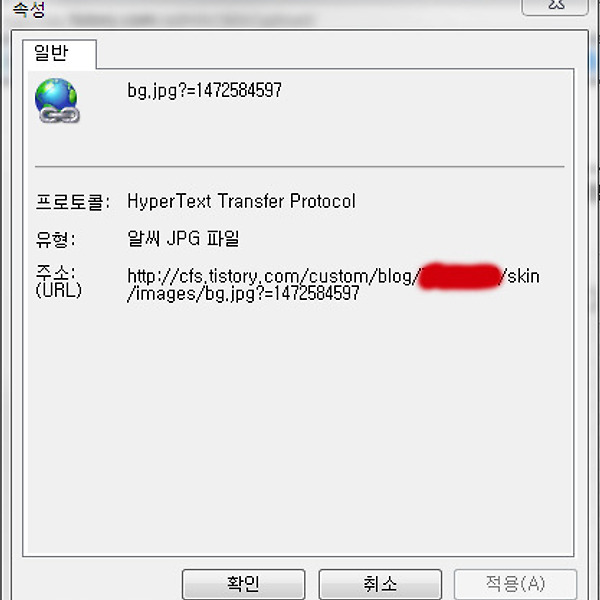The height and width of the screenshot is (600, 600).
Task: Click the globe internet shortcut icon
Action: point(57,100)
